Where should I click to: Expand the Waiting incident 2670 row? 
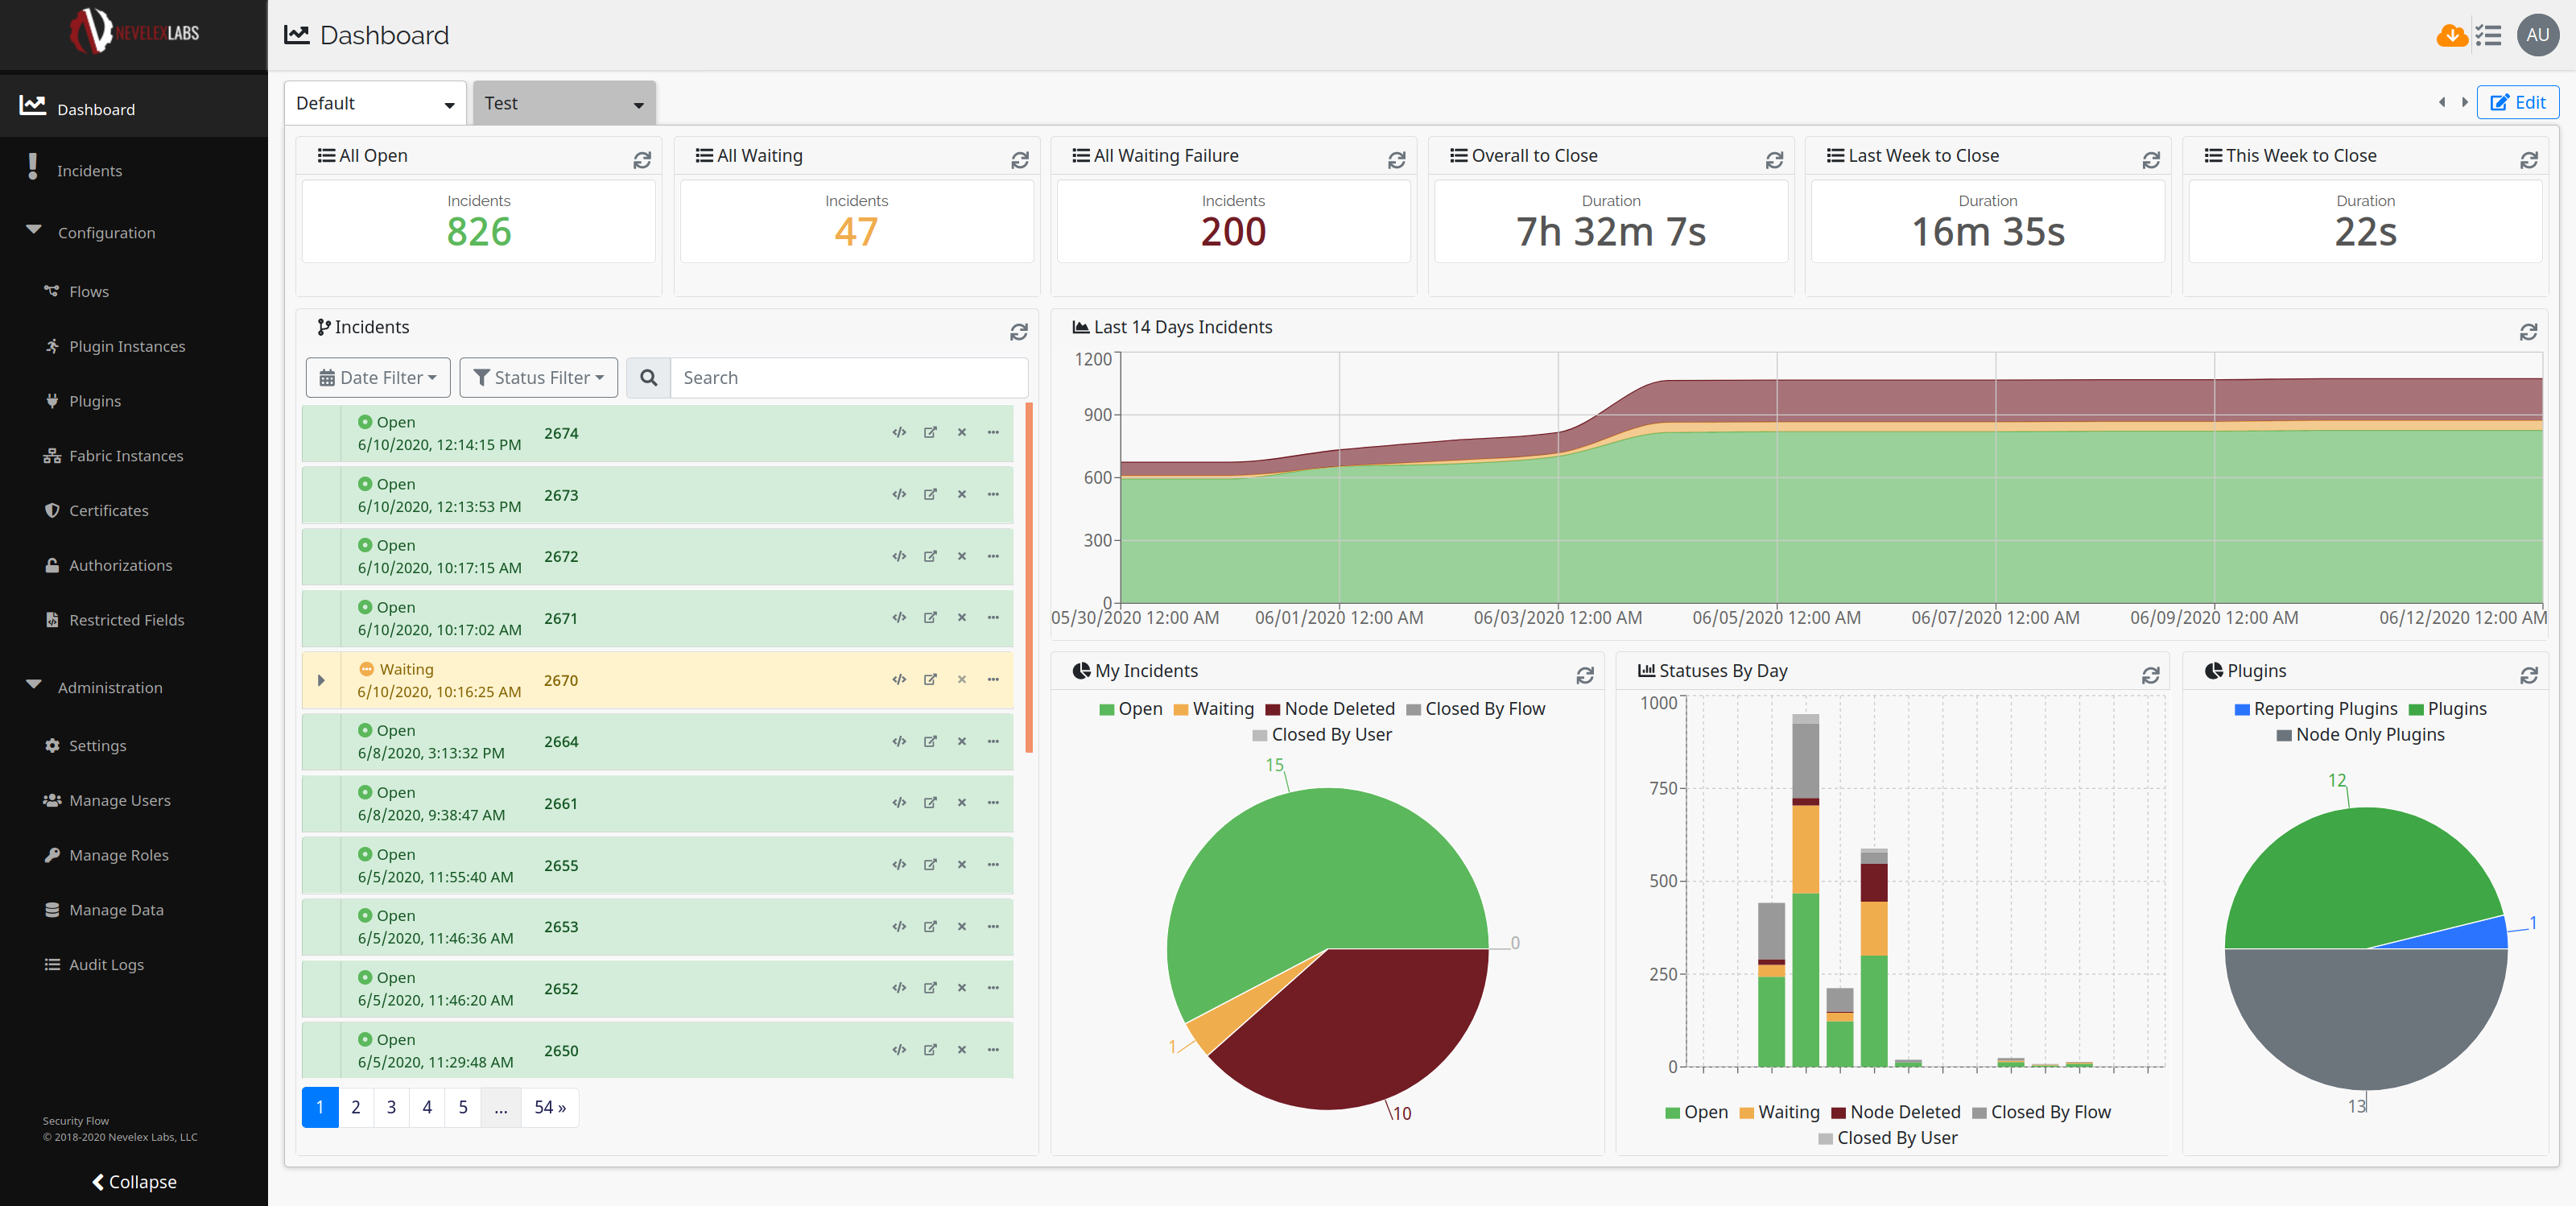click(x=321, y=681)
